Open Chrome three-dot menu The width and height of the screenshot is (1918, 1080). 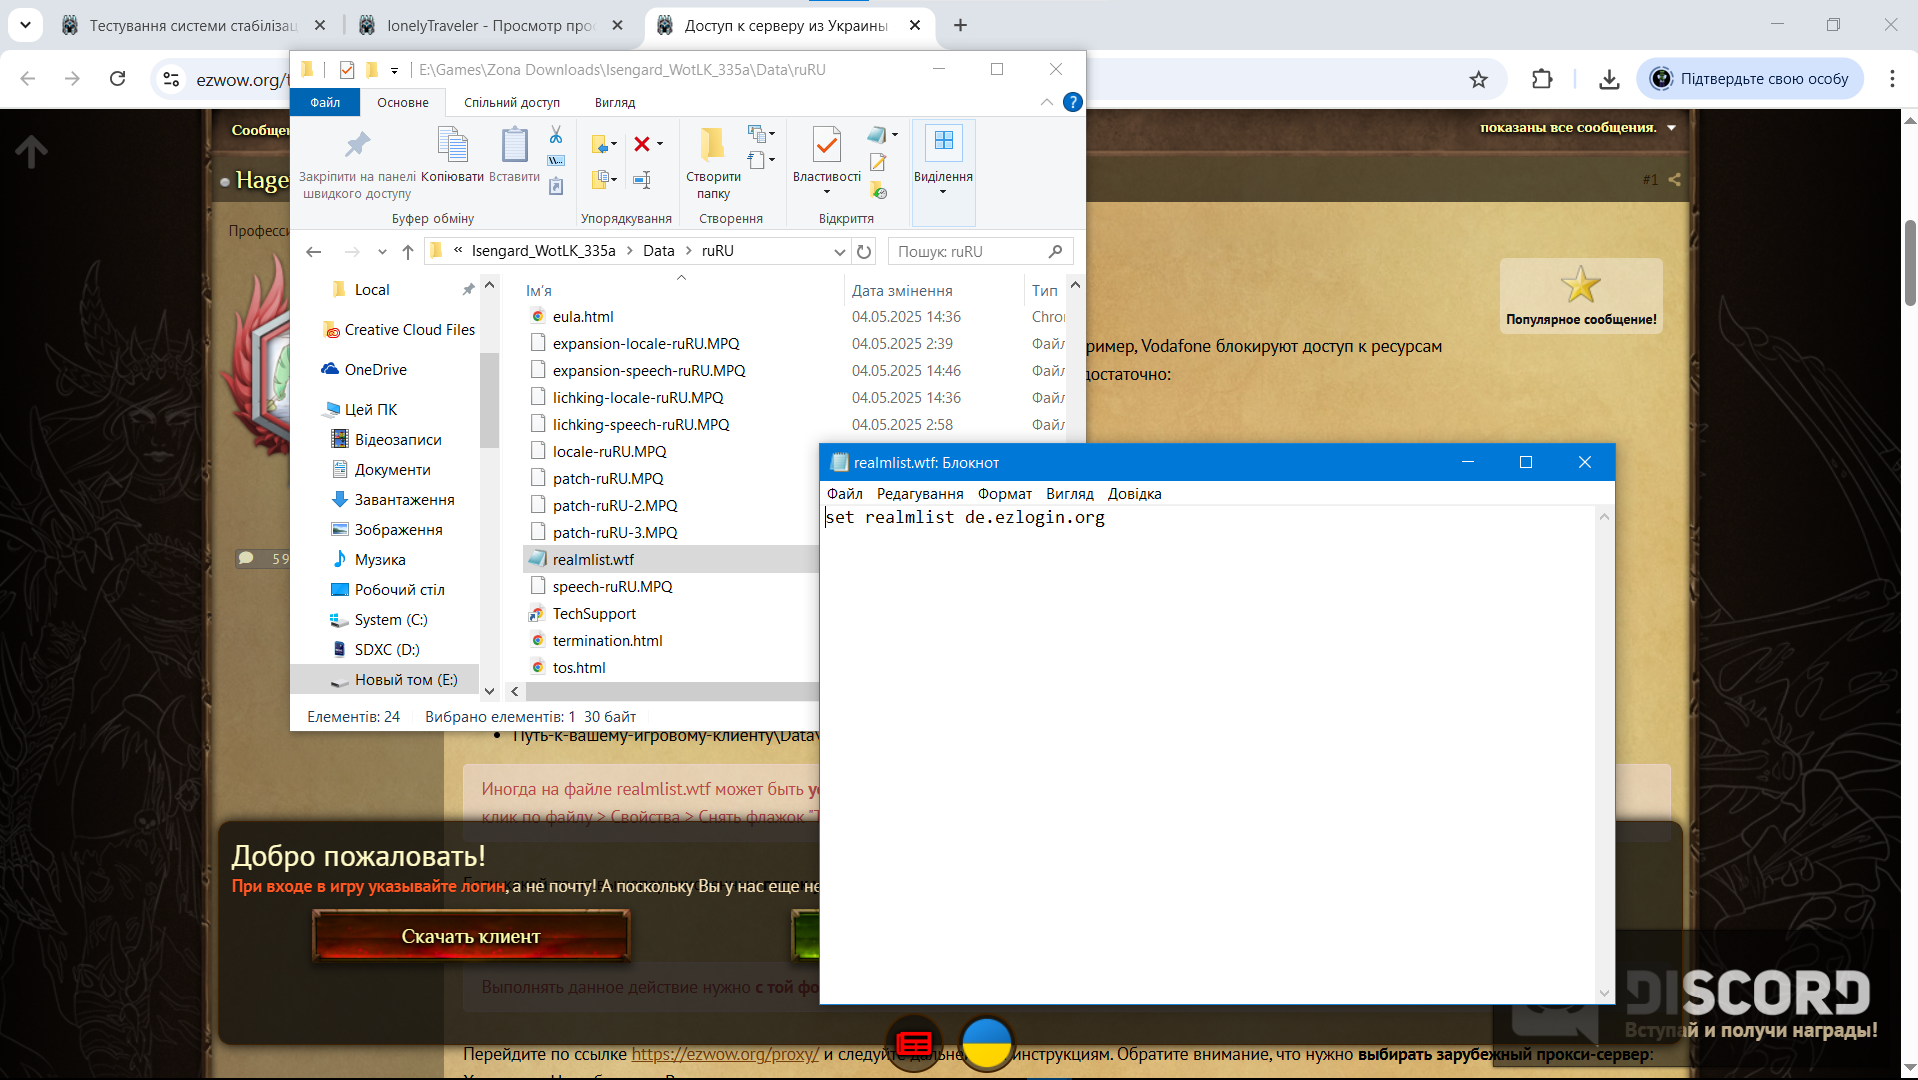click(x=1892, y=79)
